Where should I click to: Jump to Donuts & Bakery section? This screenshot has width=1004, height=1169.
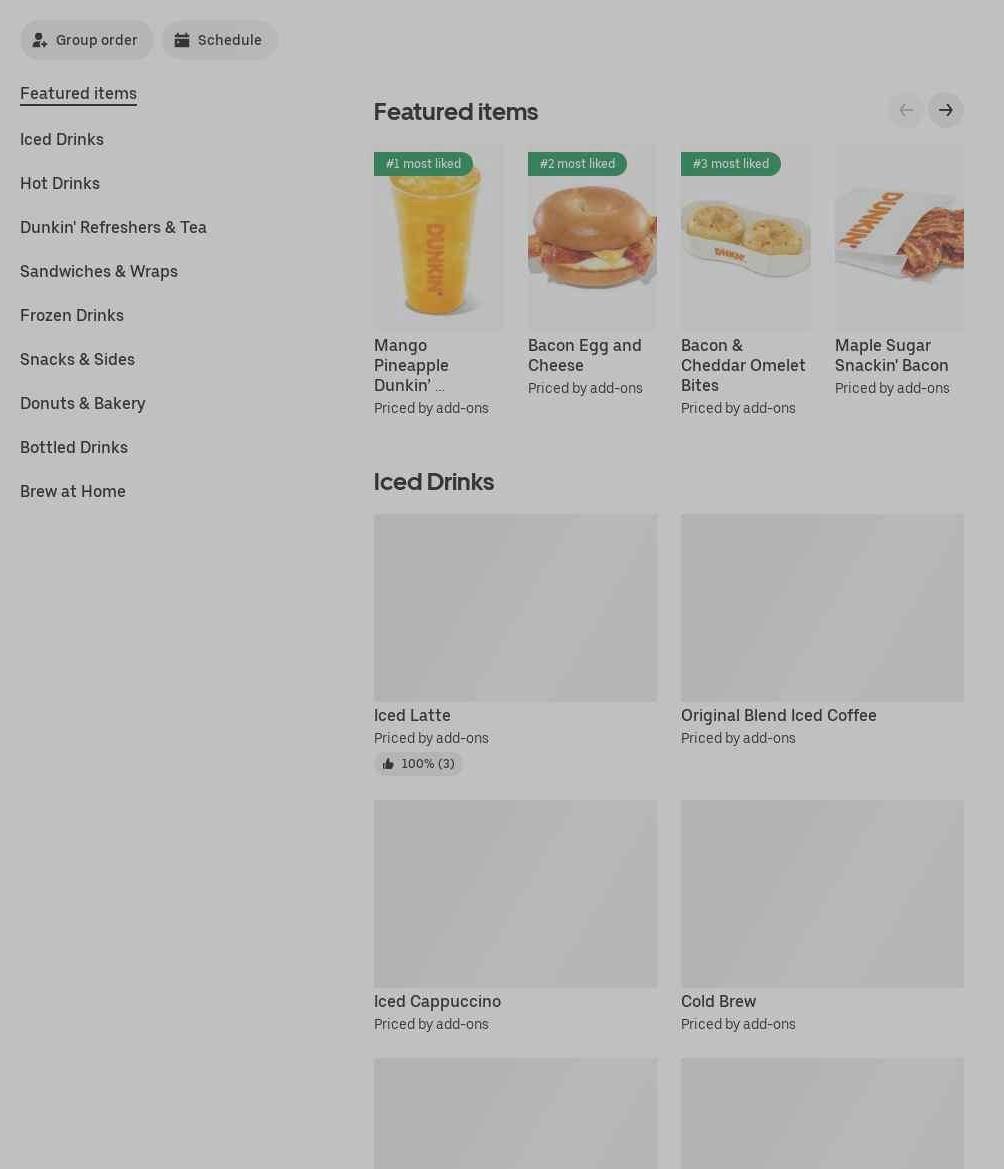(x=83, y=403)
